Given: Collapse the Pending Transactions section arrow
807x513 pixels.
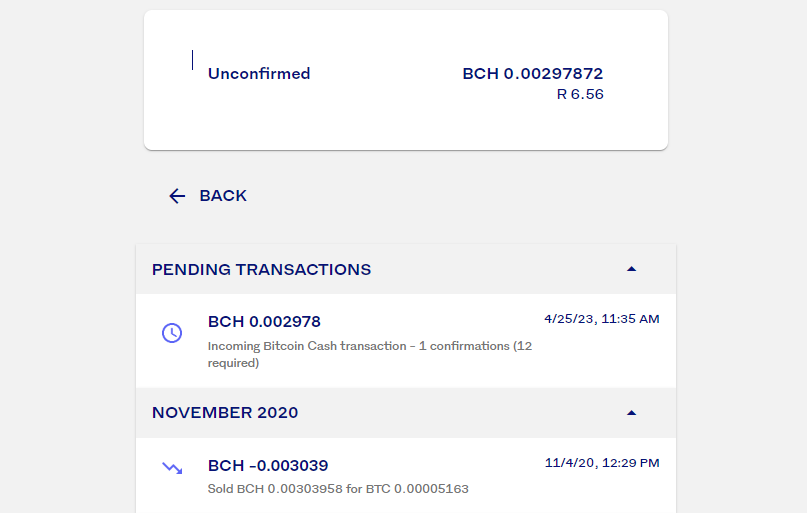Looking at the screenshot, I should [x=631, y=269].
